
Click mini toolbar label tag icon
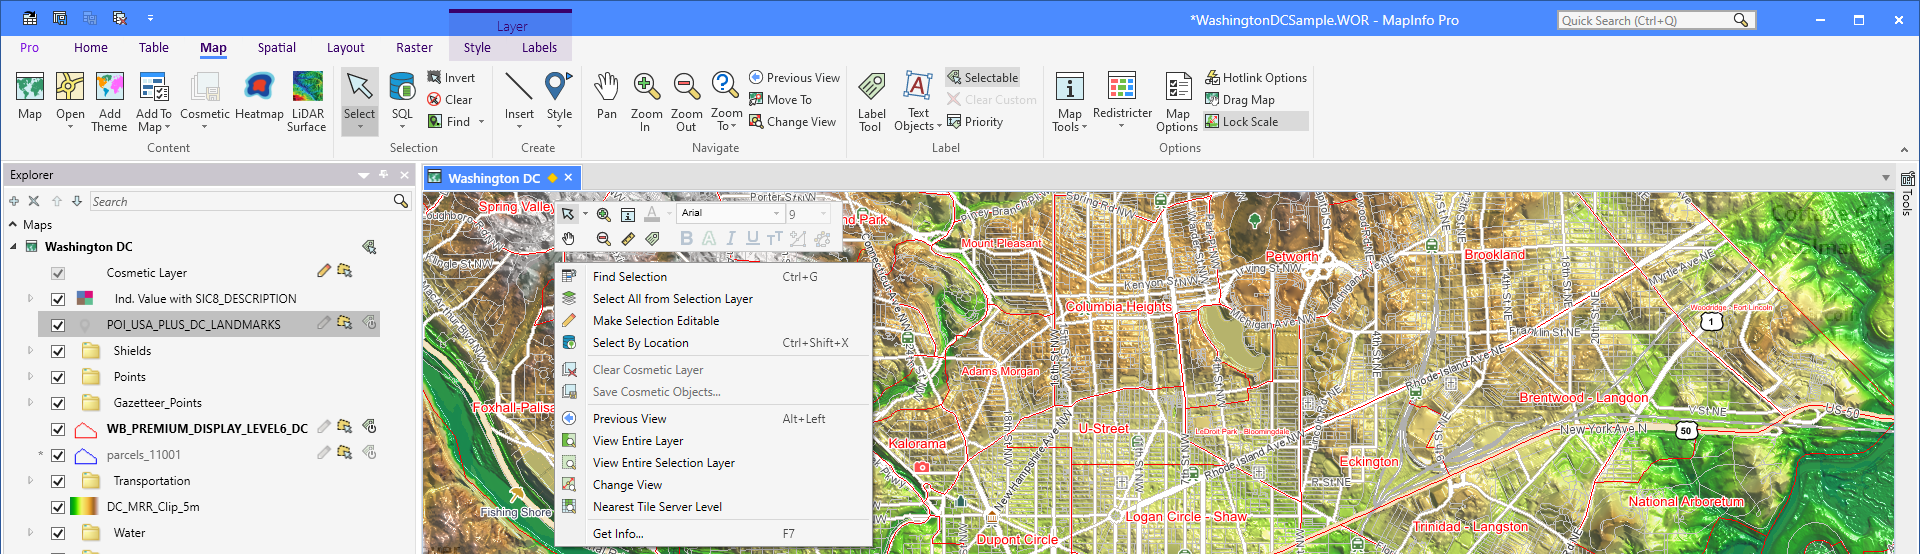pos(652,238)
